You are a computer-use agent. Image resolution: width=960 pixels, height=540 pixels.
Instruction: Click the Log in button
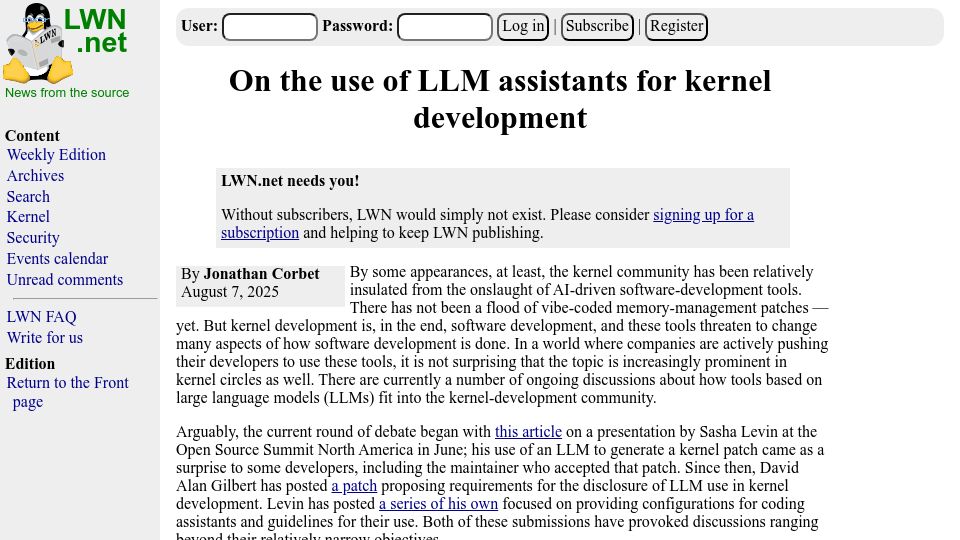coord(523,27)
